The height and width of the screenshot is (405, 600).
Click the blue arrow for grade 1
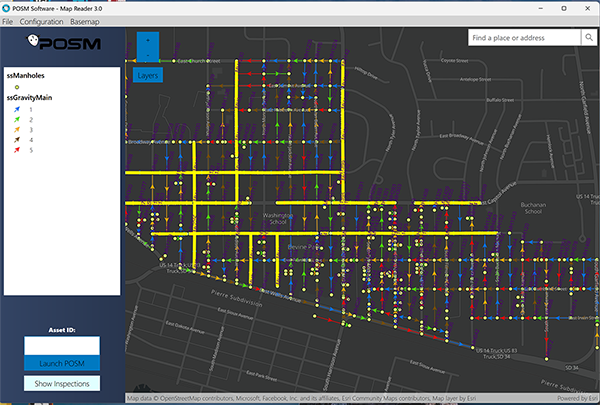point(17,109)
